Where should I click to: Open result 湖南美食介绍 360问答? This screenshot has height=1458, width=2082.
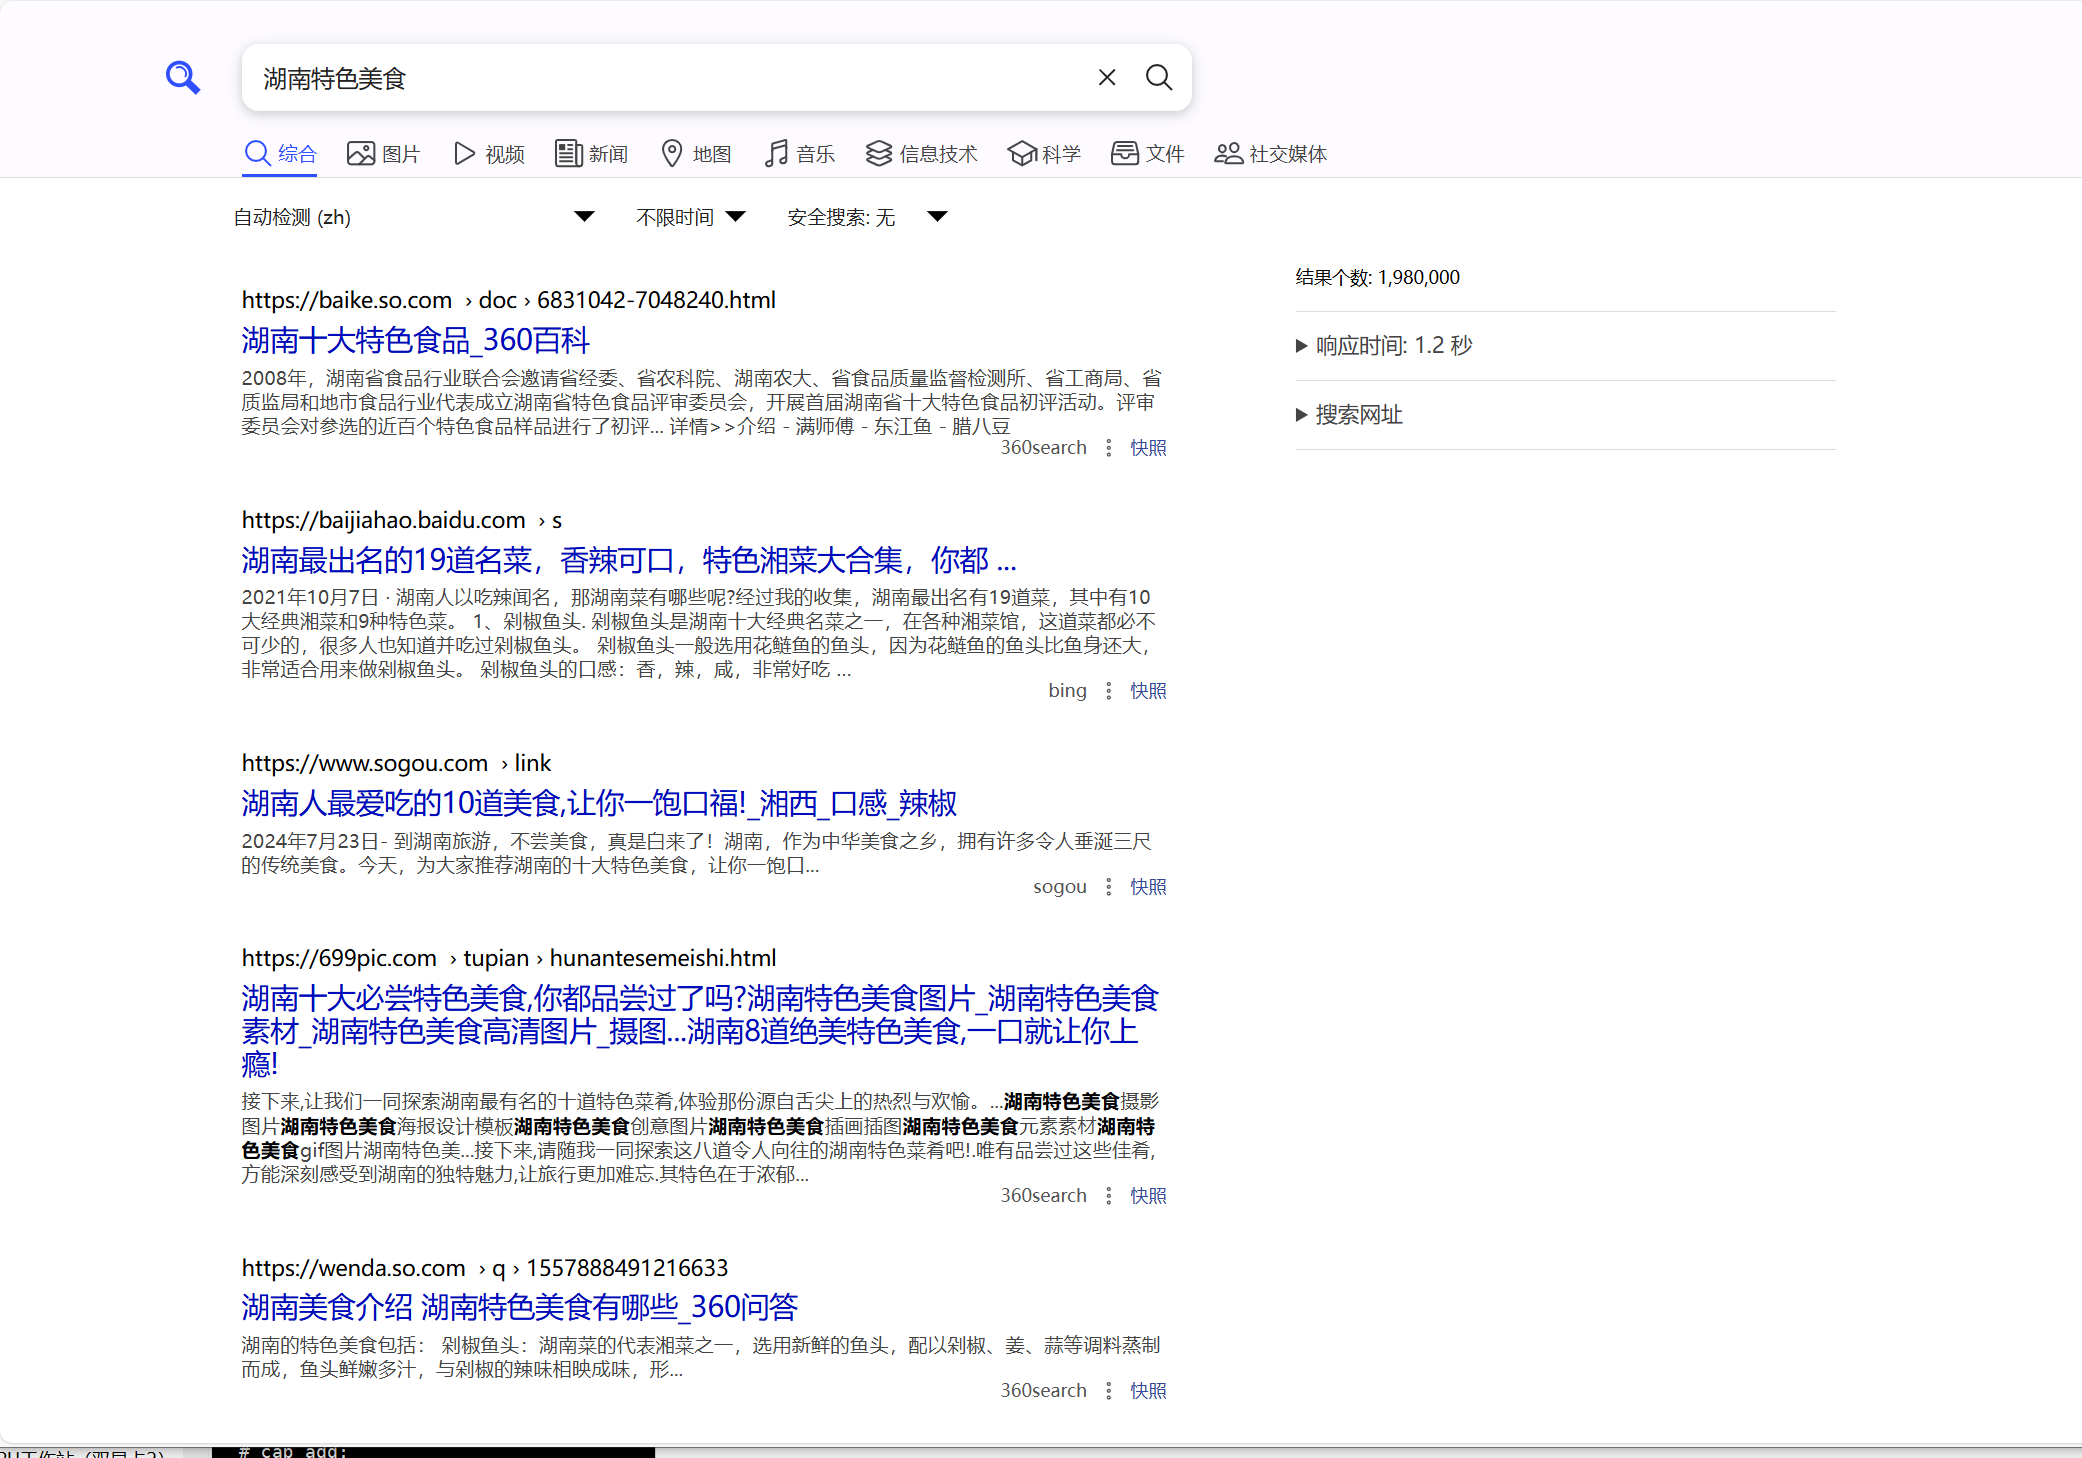(x=520, y=1307)
